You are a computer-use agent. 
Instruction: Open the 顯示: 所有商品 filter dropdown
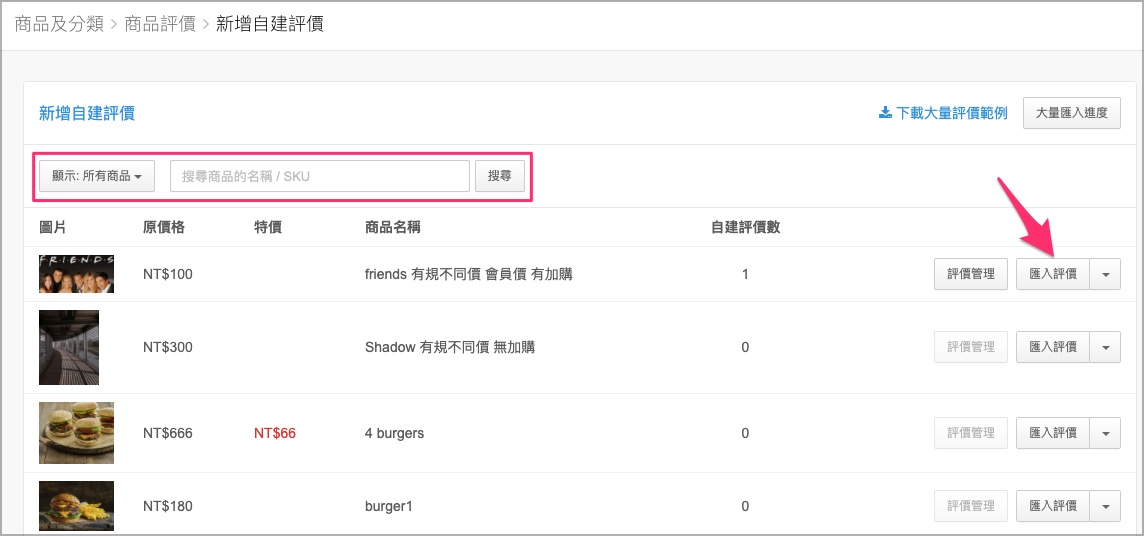(x=97, y=176)
